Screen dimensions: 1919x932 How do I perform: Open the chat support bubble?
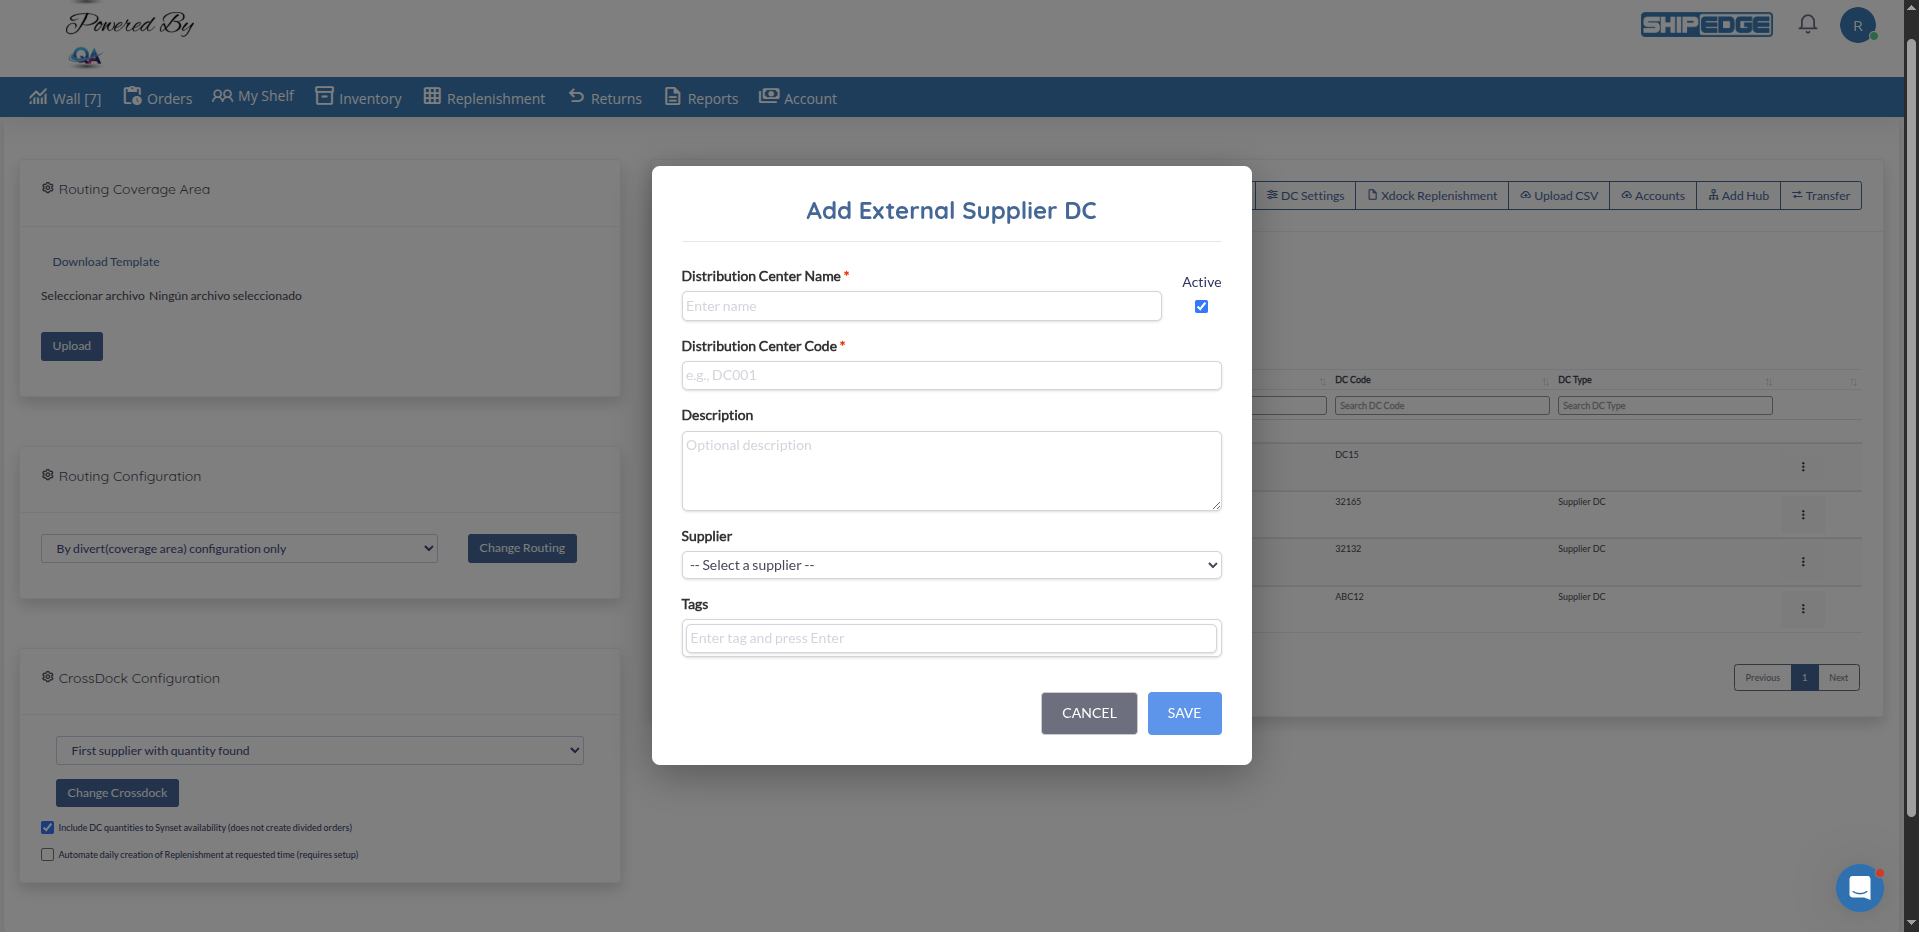pyautogui.click(x=1859, y=887)
